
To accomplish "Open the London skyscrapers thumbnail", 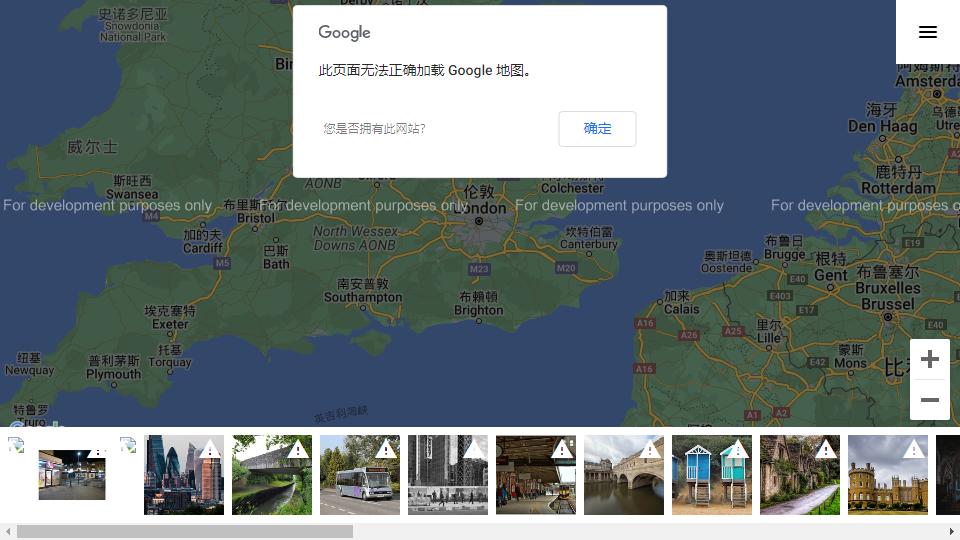I will 184,475.
